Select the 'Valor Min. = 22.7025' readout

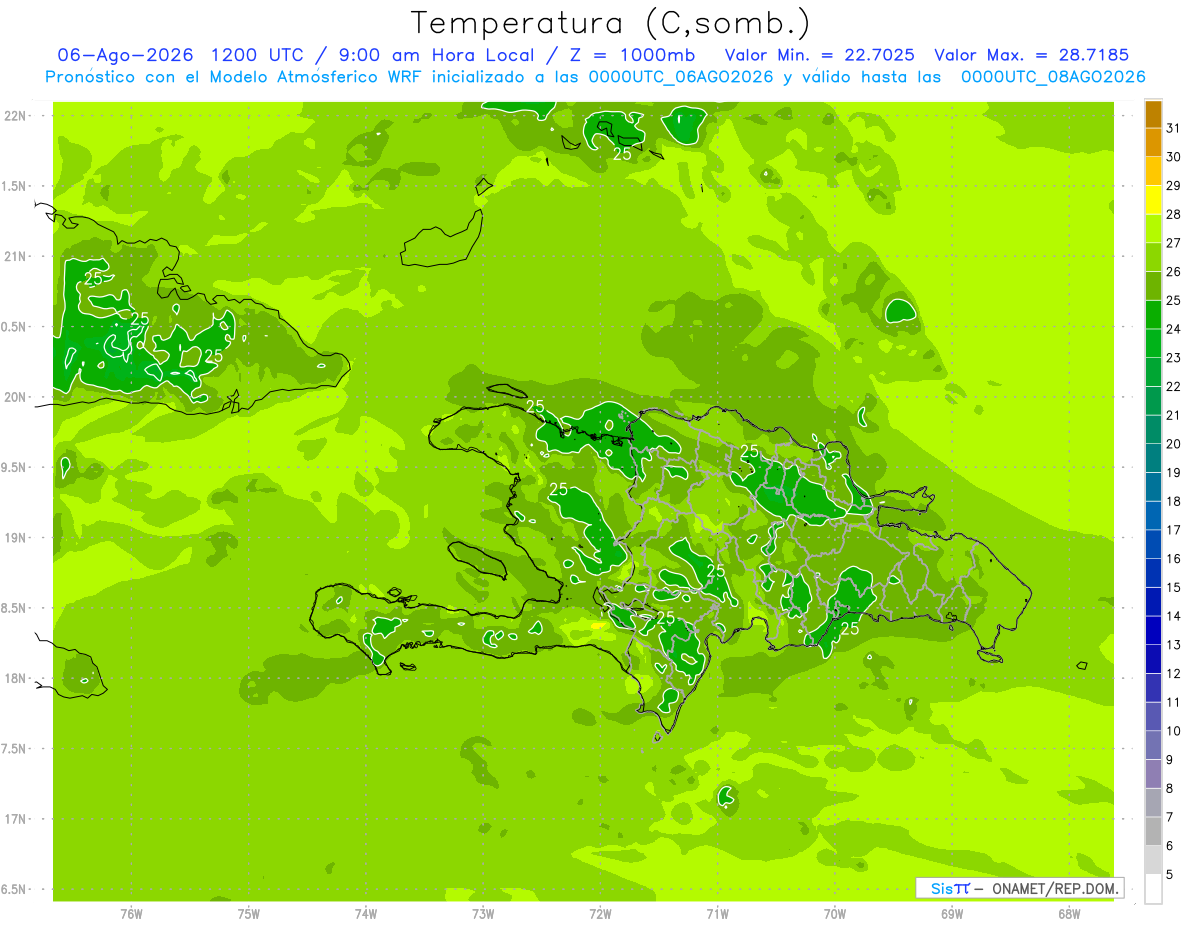[x=819, y=55]
